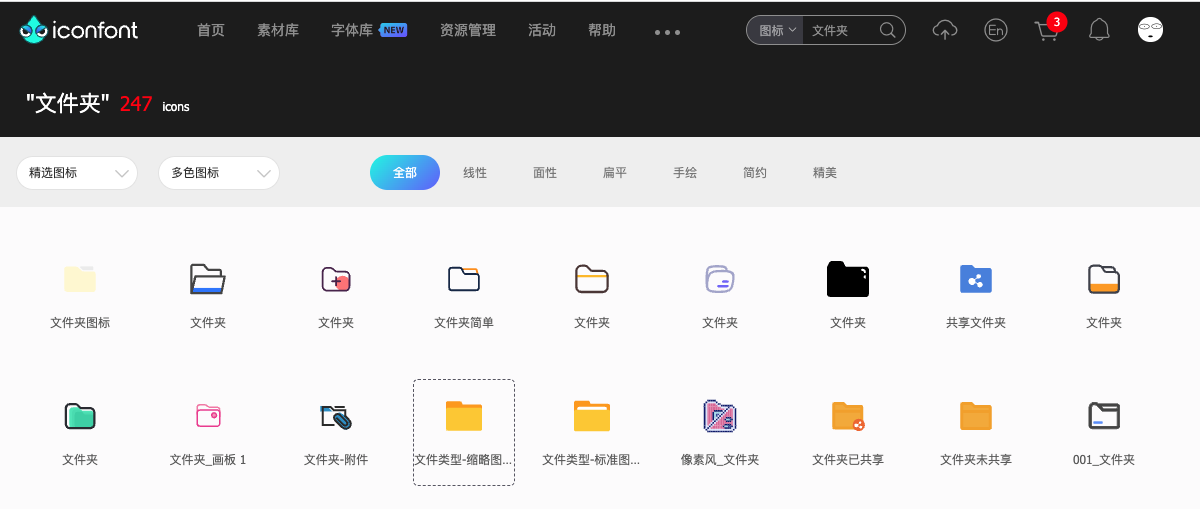
Task: Select the folder icon with orange bottom
Action: click(1104, 279)
